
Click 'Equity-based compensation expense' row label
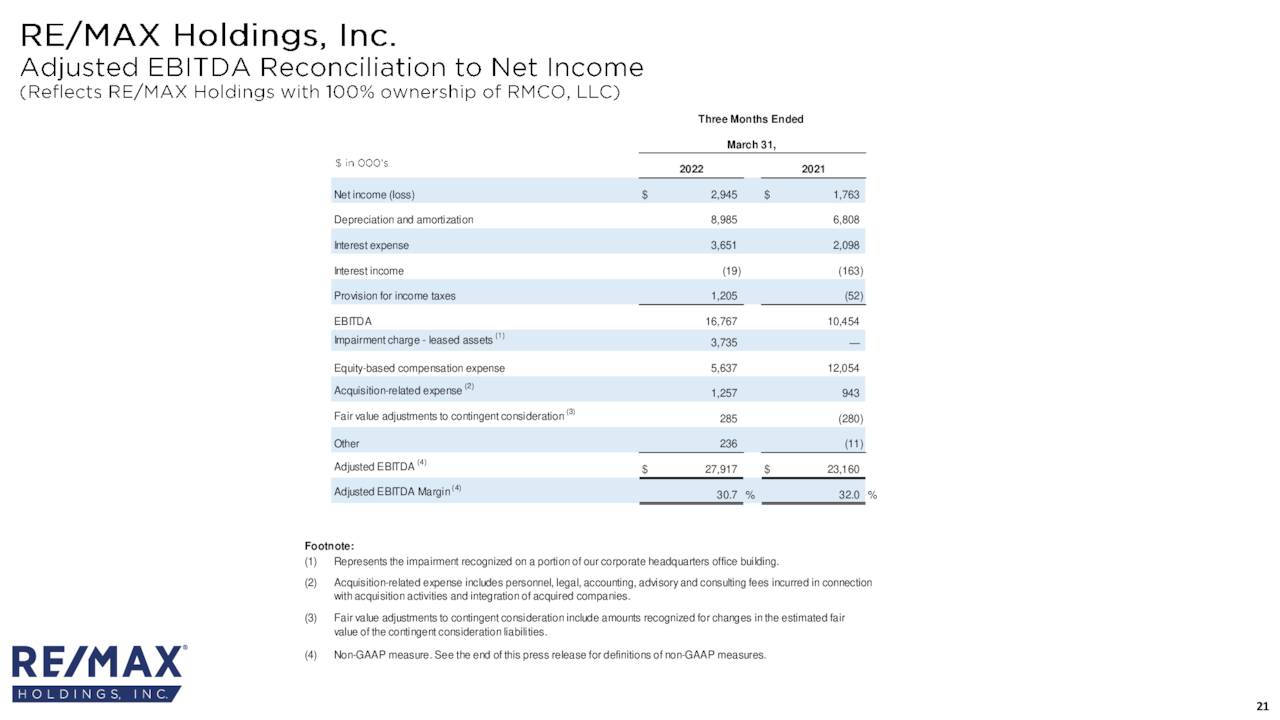coord(420,368)
